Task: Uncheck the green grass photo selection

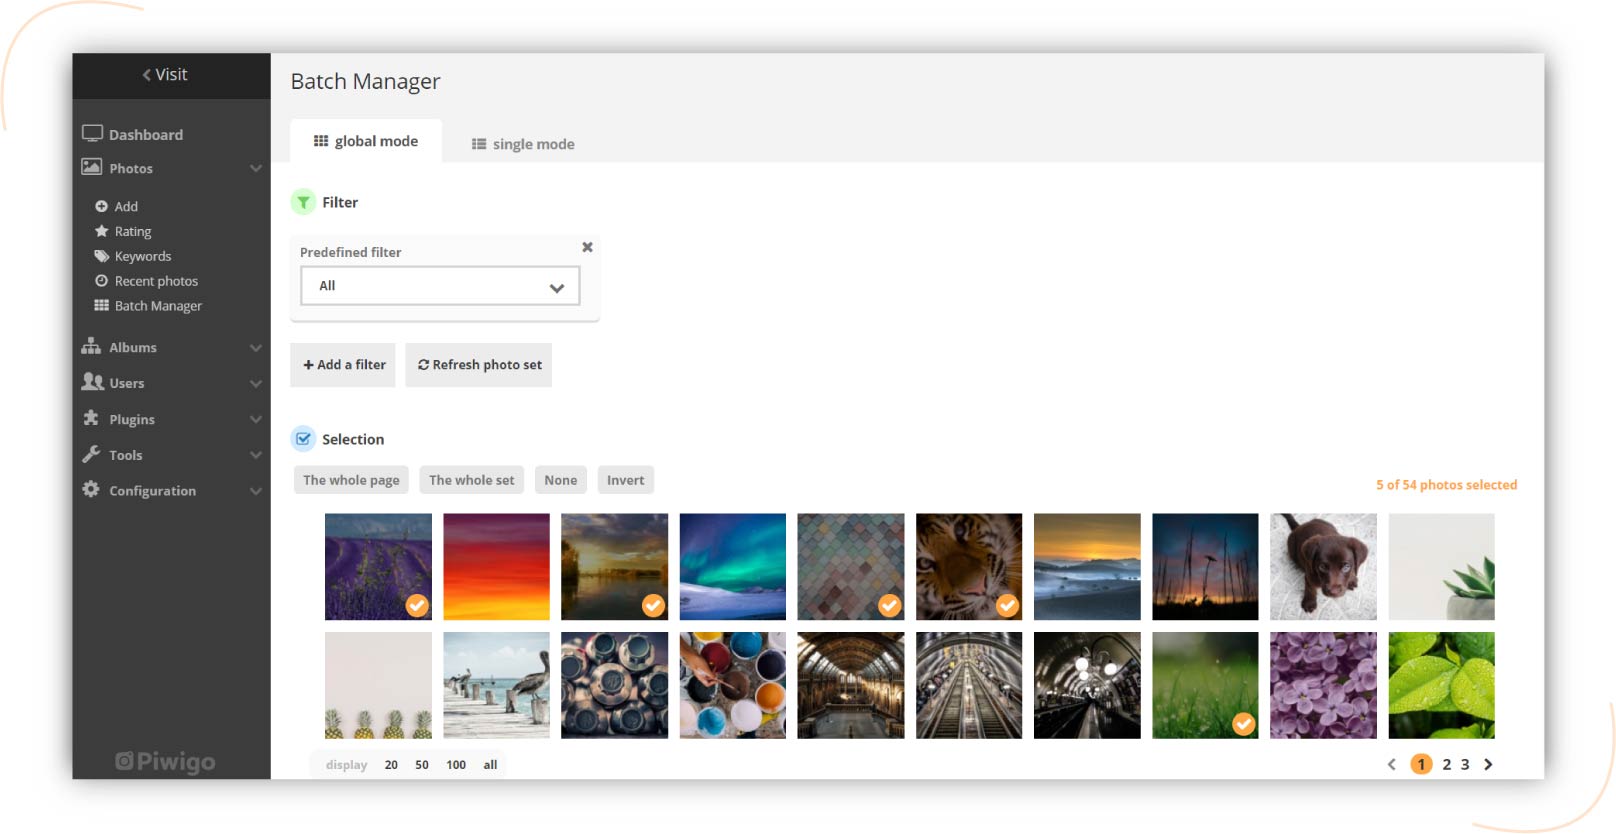Action: (1243, 723)
